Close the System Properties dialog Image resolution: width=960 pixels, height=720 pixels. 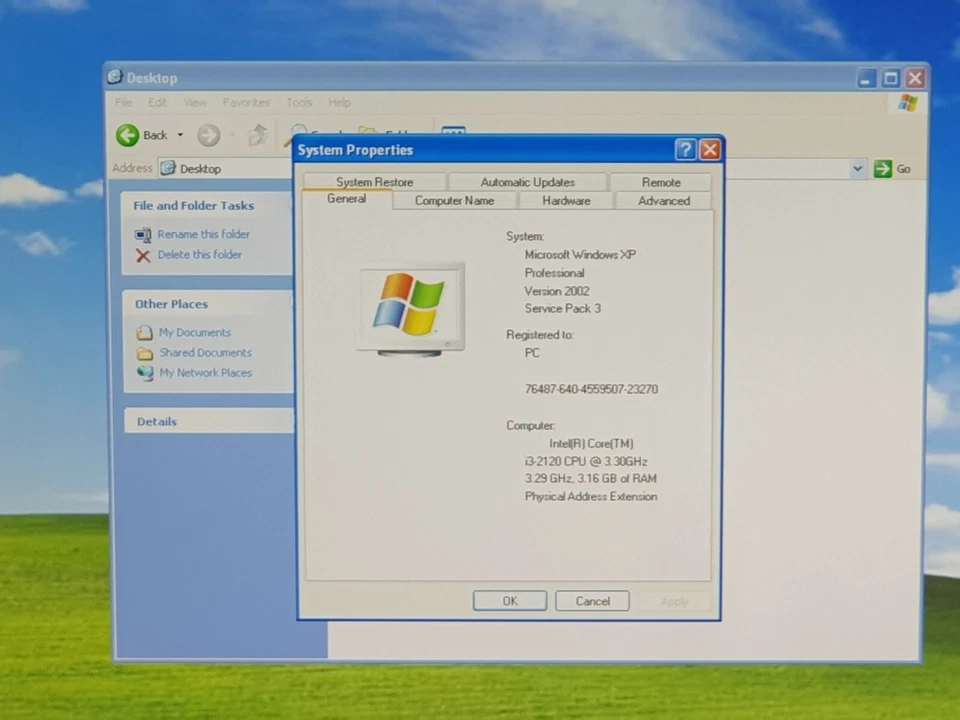710,149
